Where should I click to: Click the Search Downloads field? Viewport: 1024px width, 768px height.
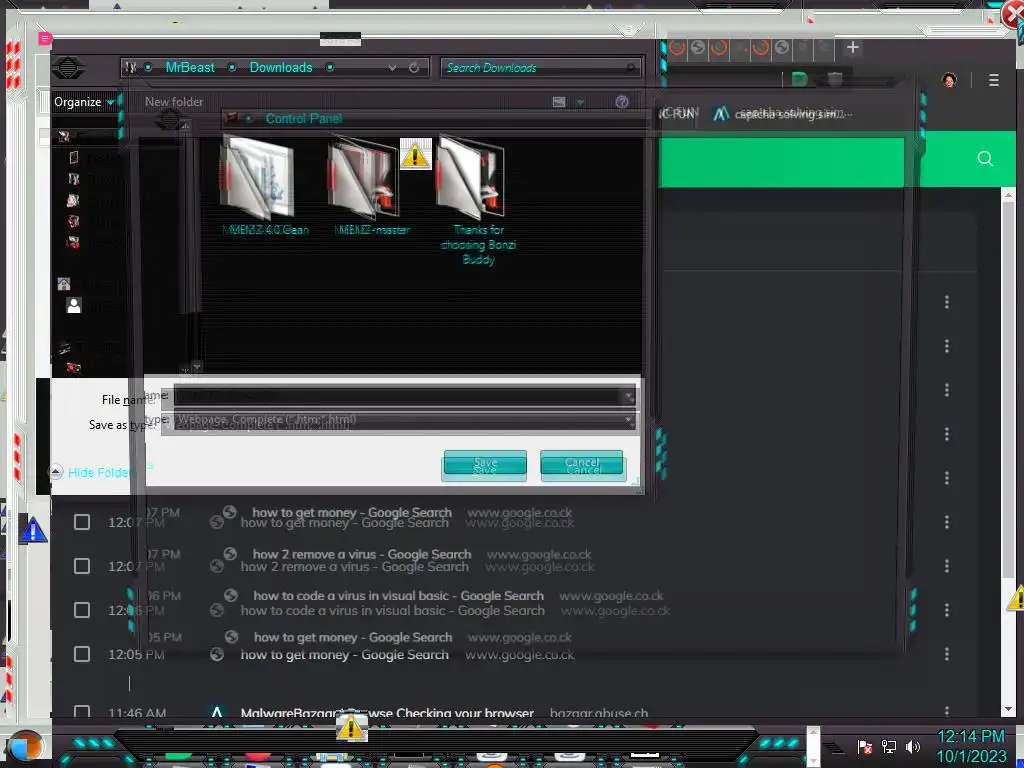click(x=541, y=68)
